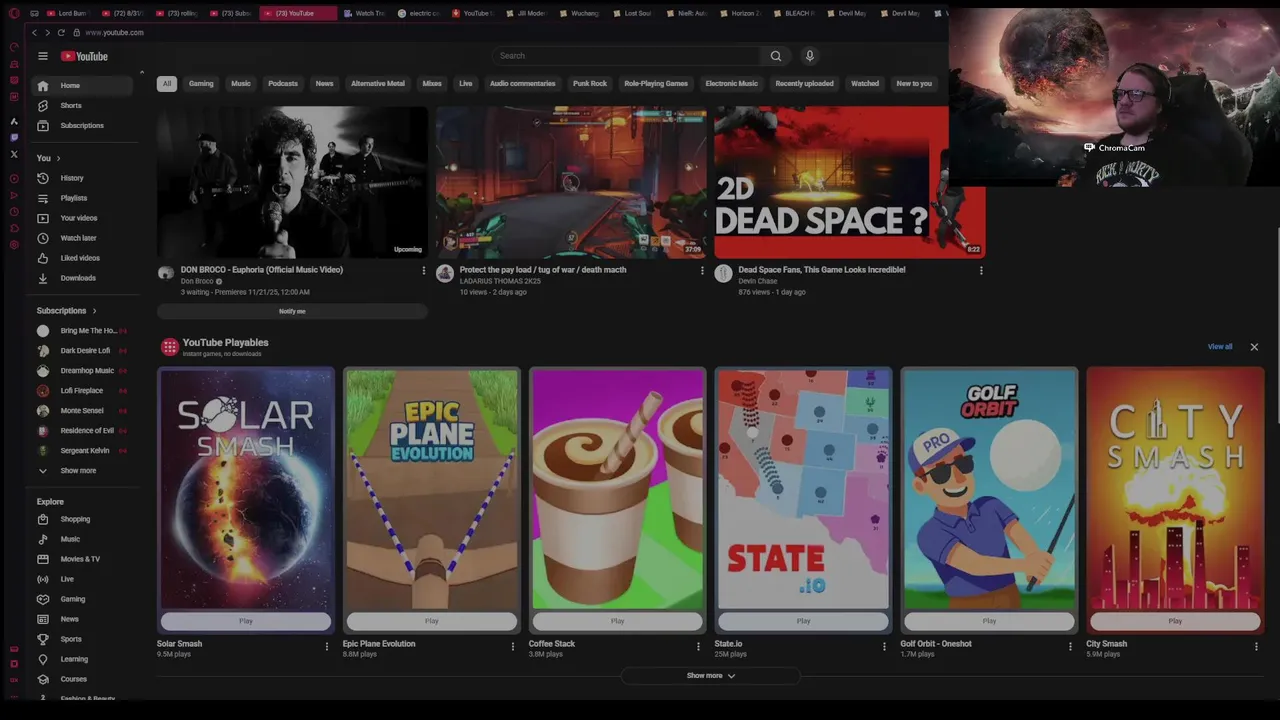Expand Show more under Playables shelf
Image resolution: width=1280 pixels, height=720 pixels.
tap(711, 676)
